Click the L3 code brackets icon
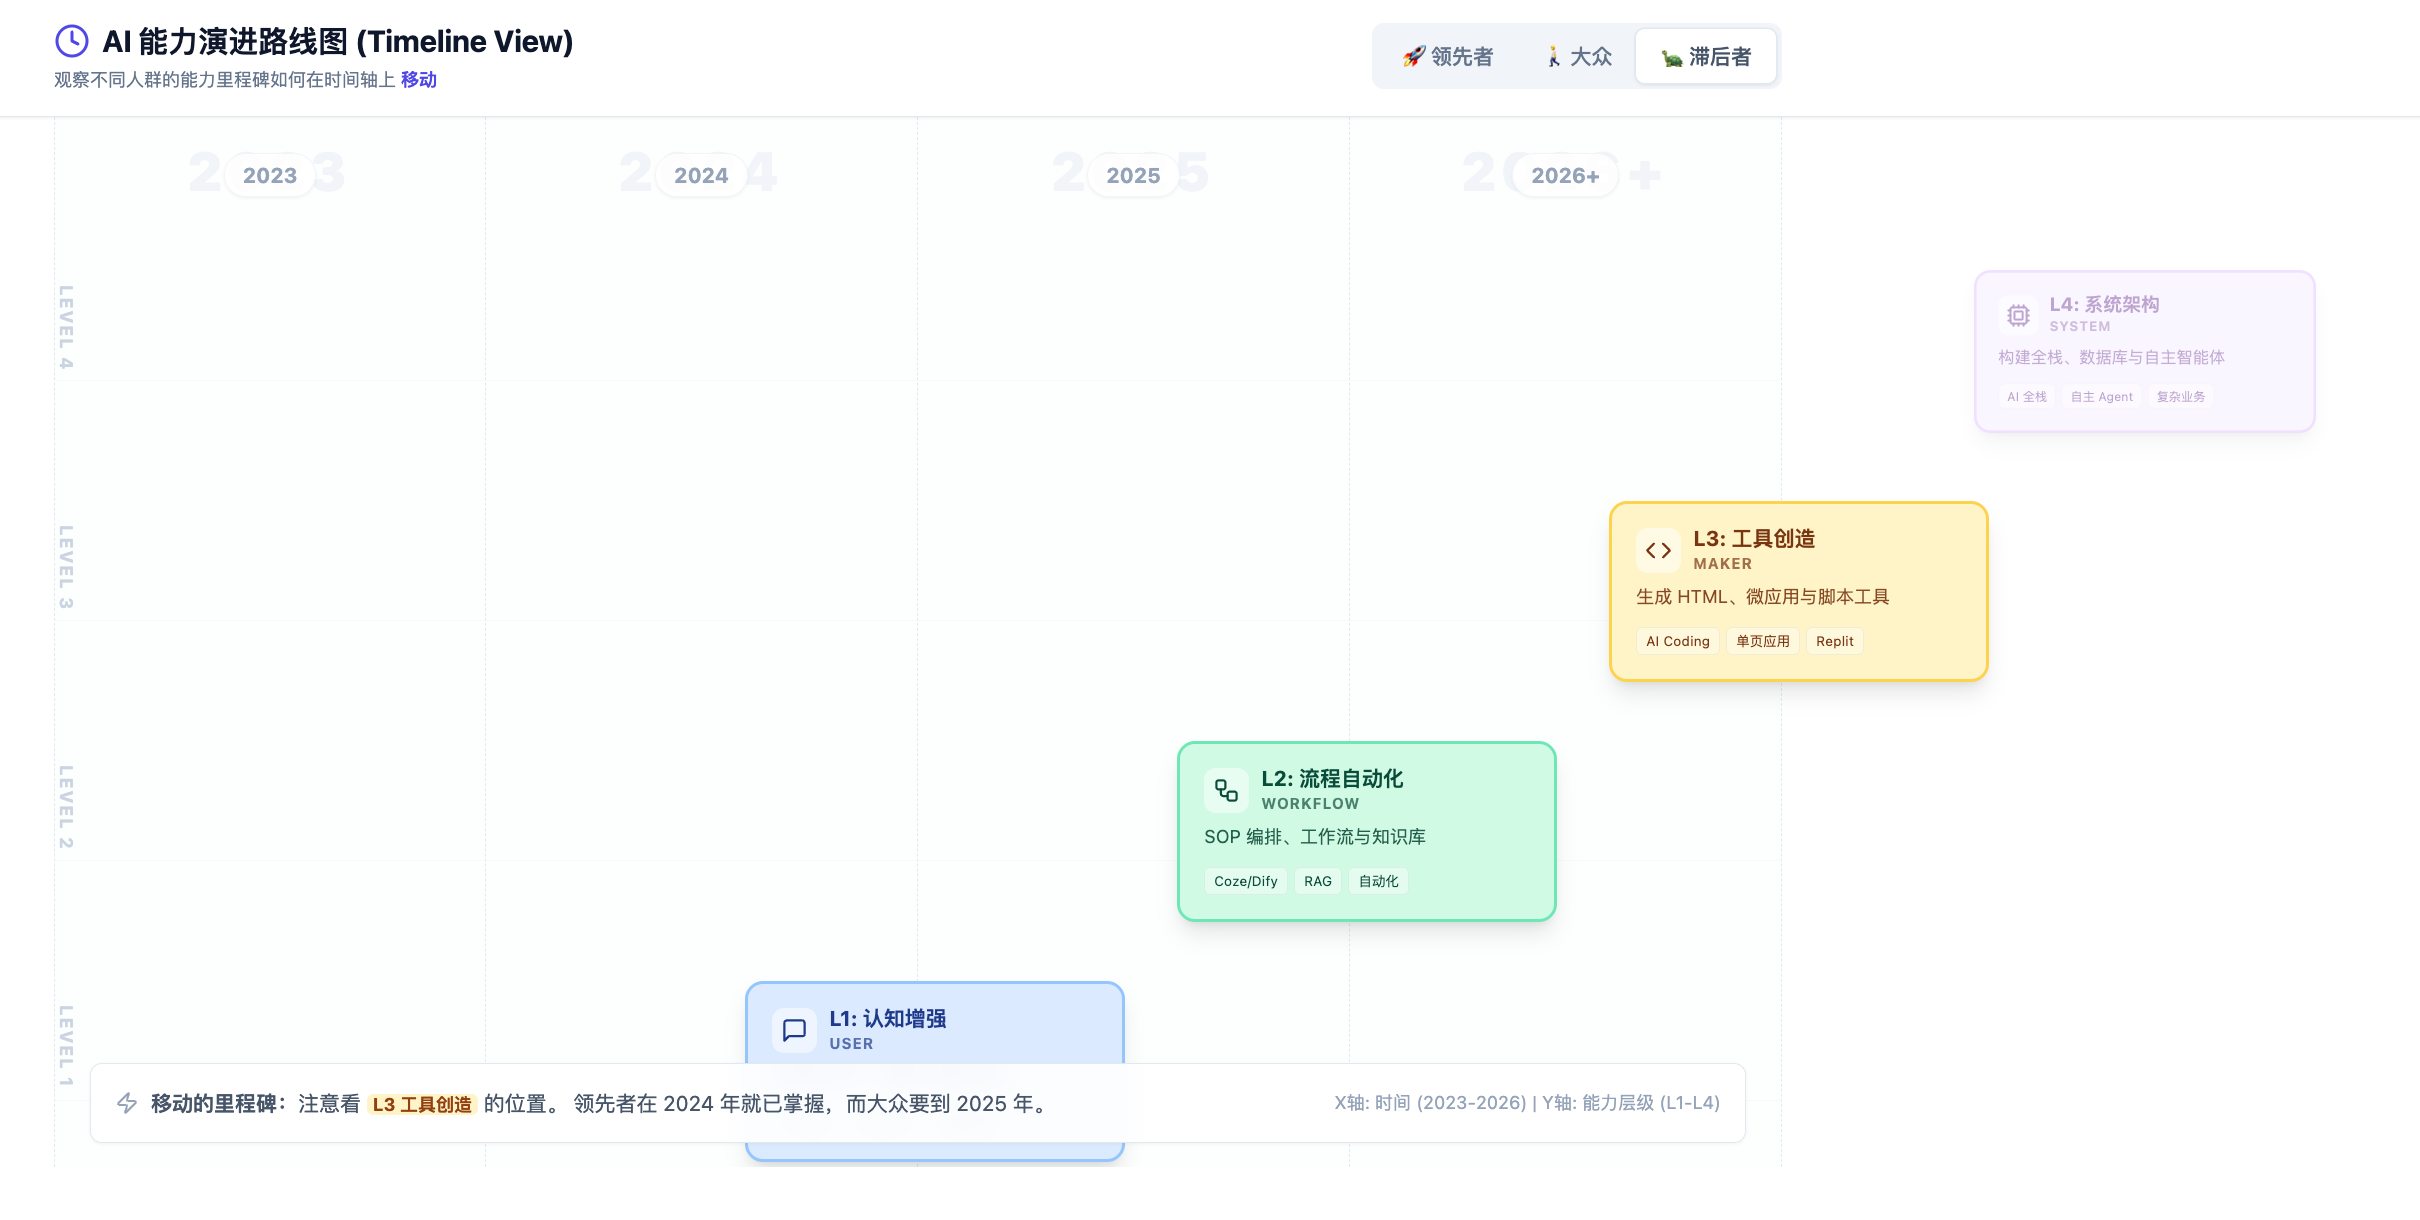This screenshot has width=2420, height=1220. 1658,550
